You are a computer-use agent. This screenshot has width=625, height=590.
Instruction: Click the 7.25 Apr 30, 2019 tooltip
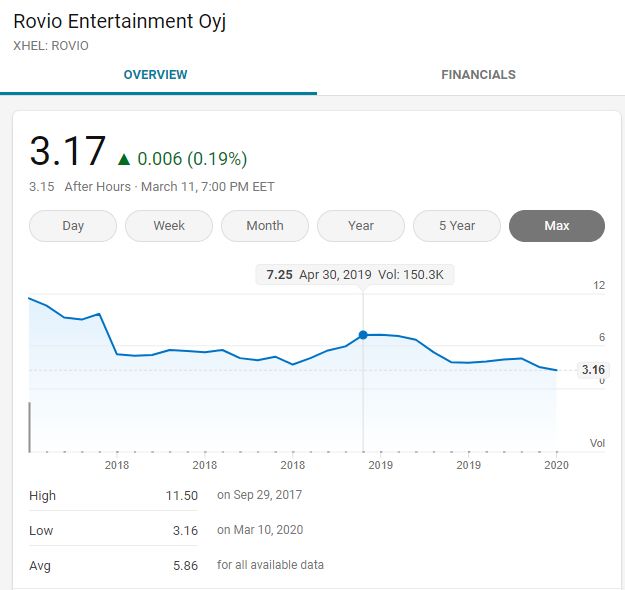[x=355, y=275]
